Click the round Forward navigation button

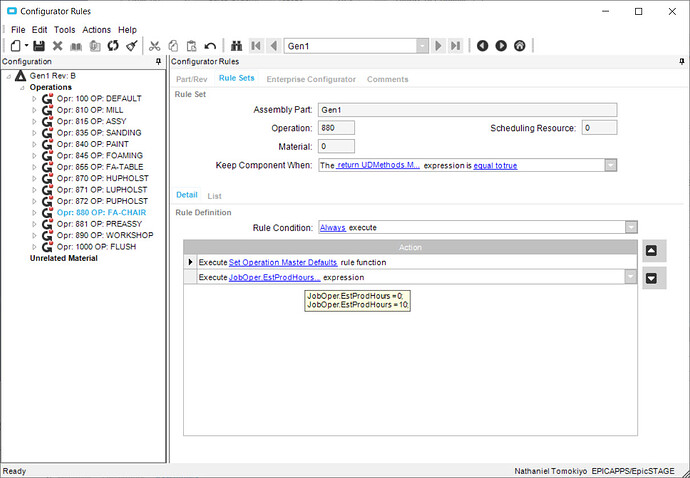[x=501, y=45]
